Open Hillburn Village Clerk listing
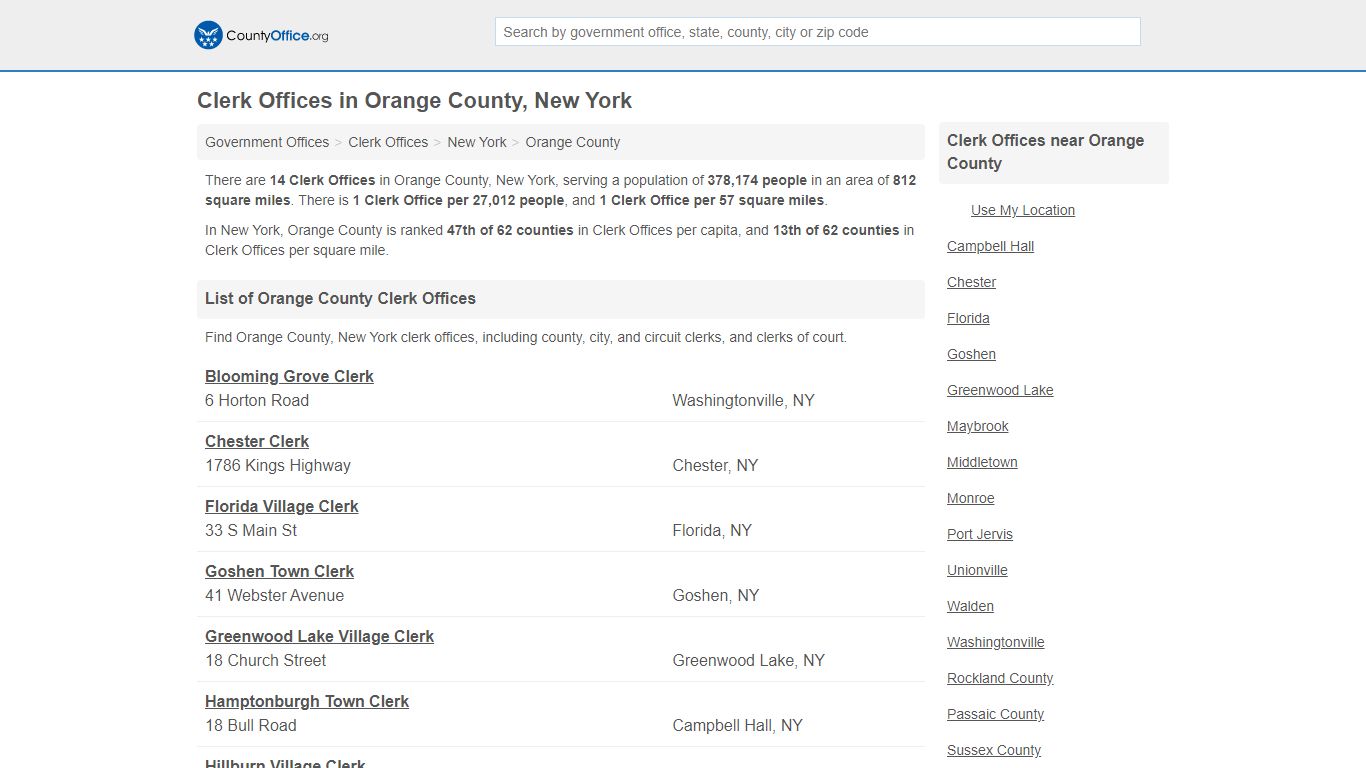Screen dimensions: 1366x768 pyautogui.click(x=285, y=763)
